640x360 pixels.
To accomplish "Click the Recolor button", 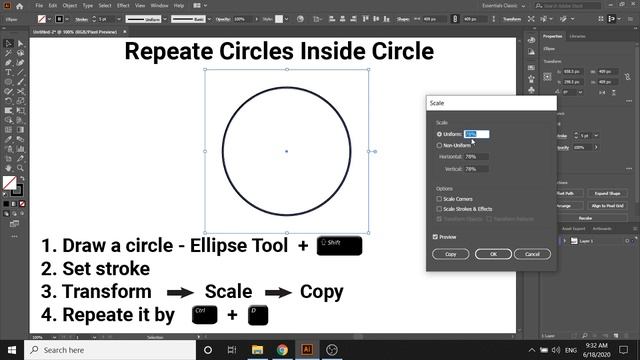I will tap(585, 218).
